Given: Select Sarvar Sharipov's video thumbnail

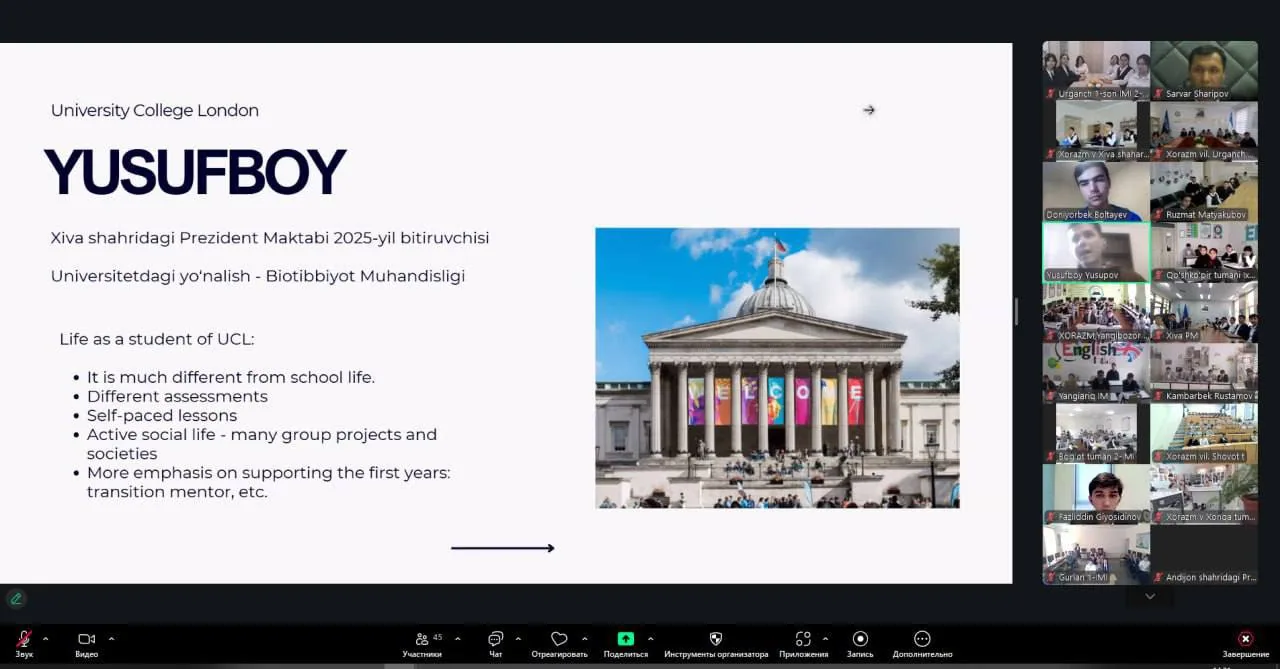Looking at the screenshot, I should point(1204,70).
